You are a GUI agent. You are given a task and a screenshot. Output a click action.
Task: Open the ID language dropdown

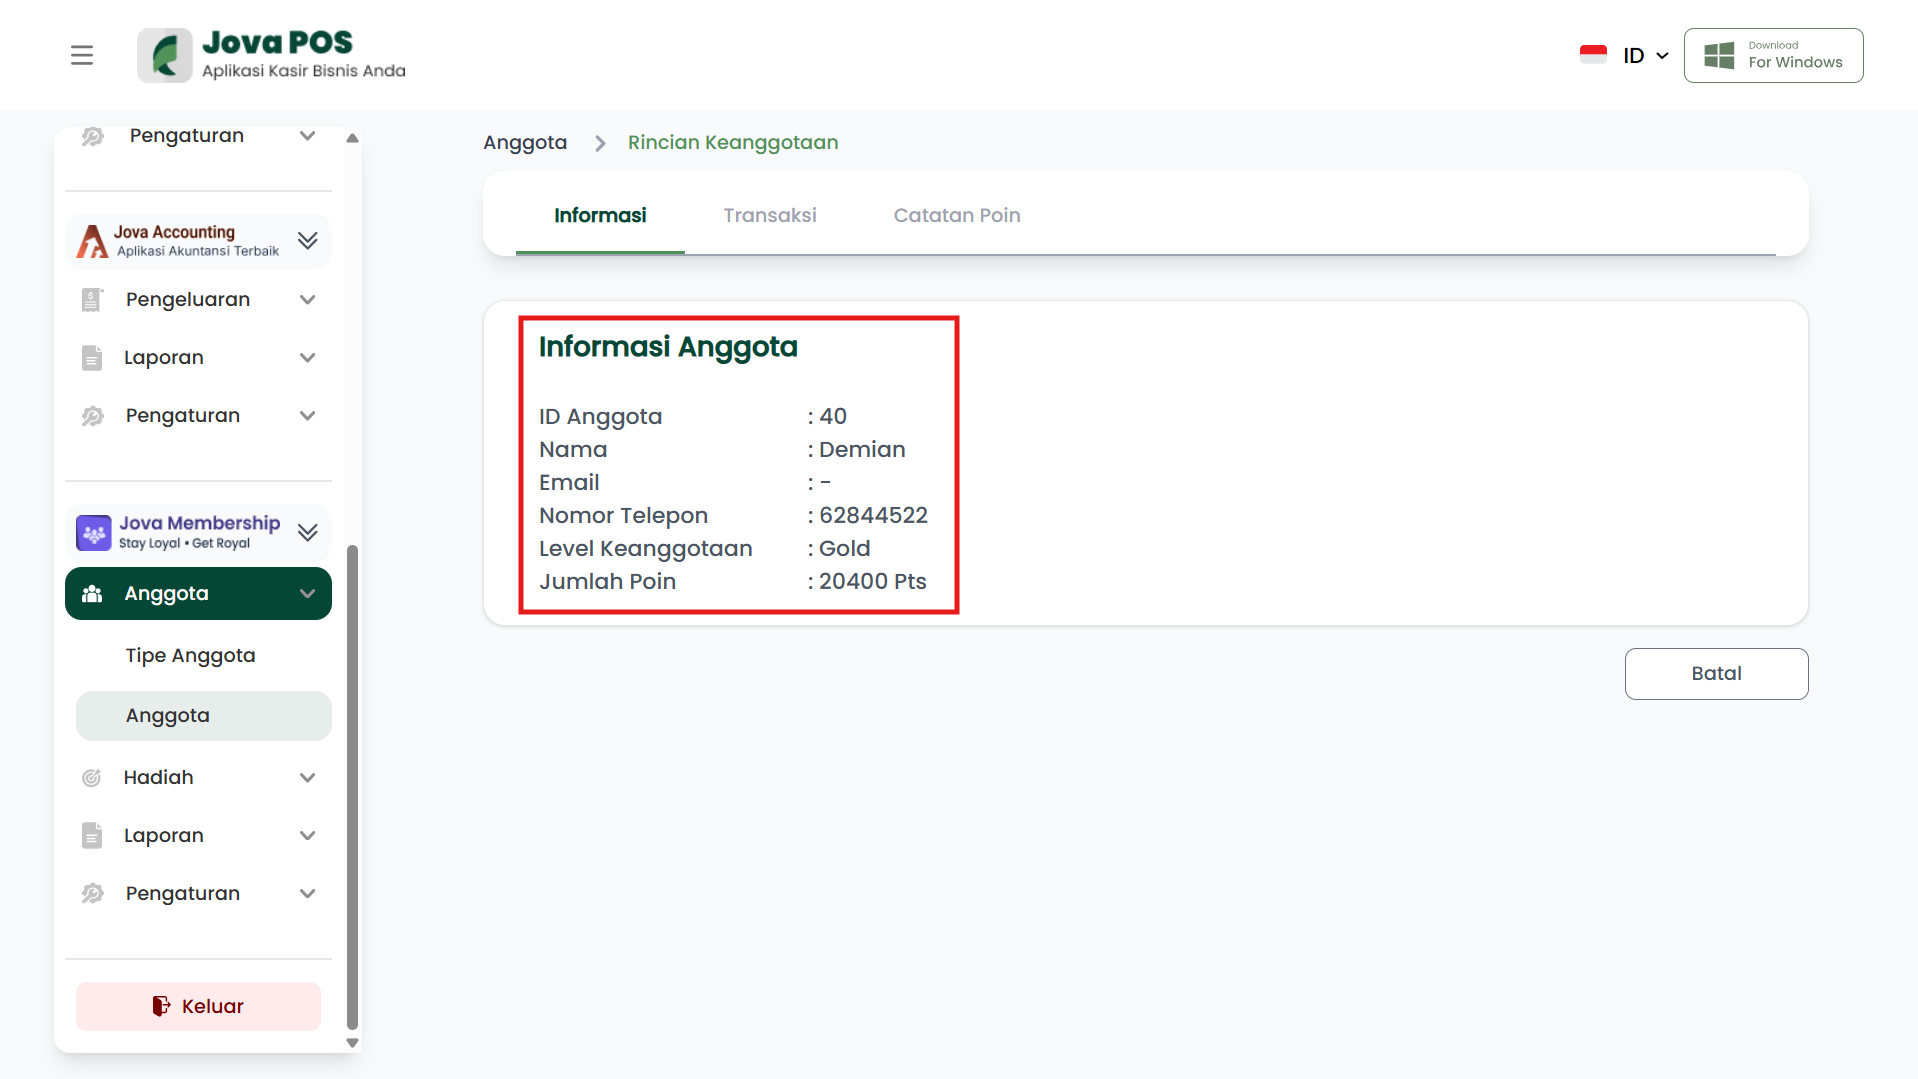point(1645,55)
